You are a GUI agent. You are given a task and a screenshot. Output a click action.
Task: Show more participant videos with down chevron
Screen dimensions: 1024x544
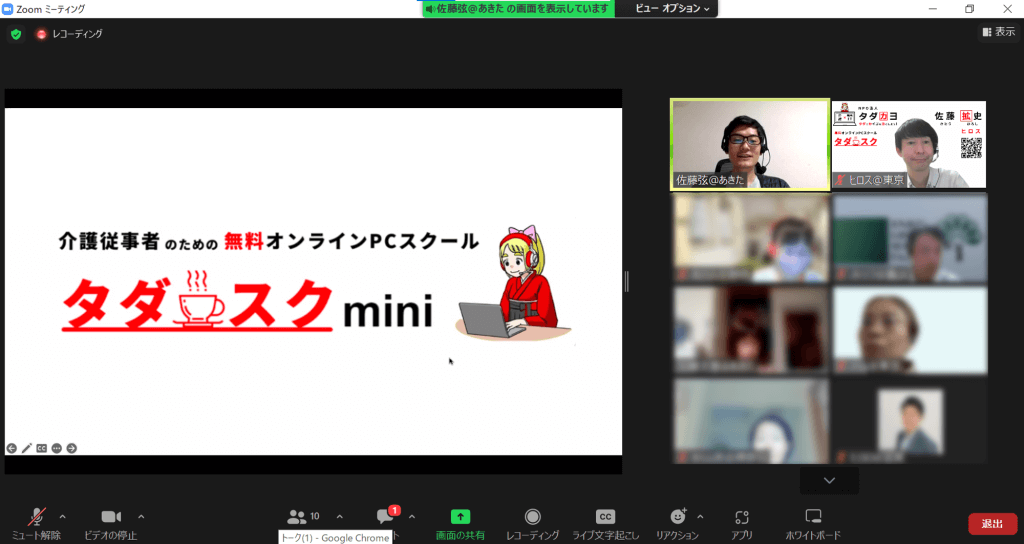click(x=829, y=481)
